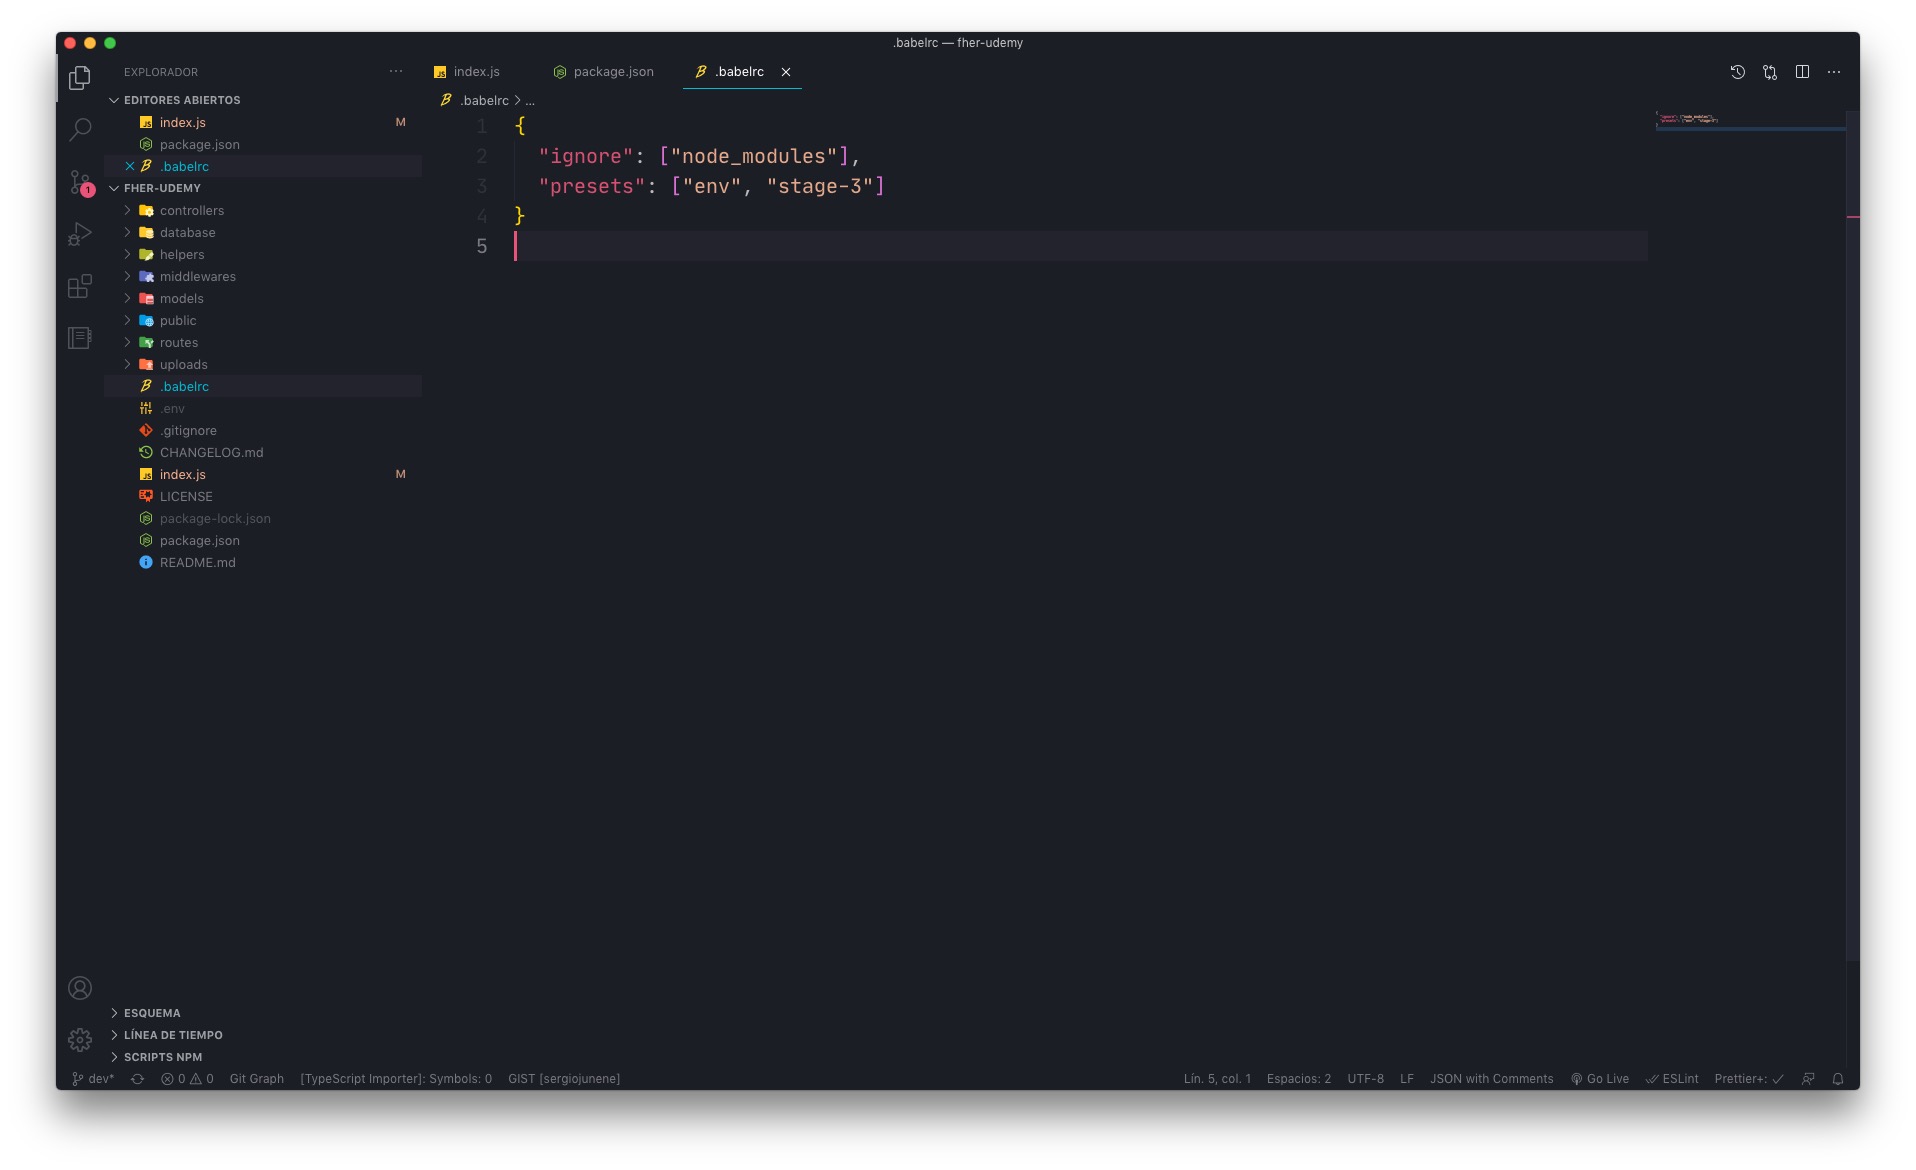Change the UTF-8 encoding

tap(1365, 1079)
